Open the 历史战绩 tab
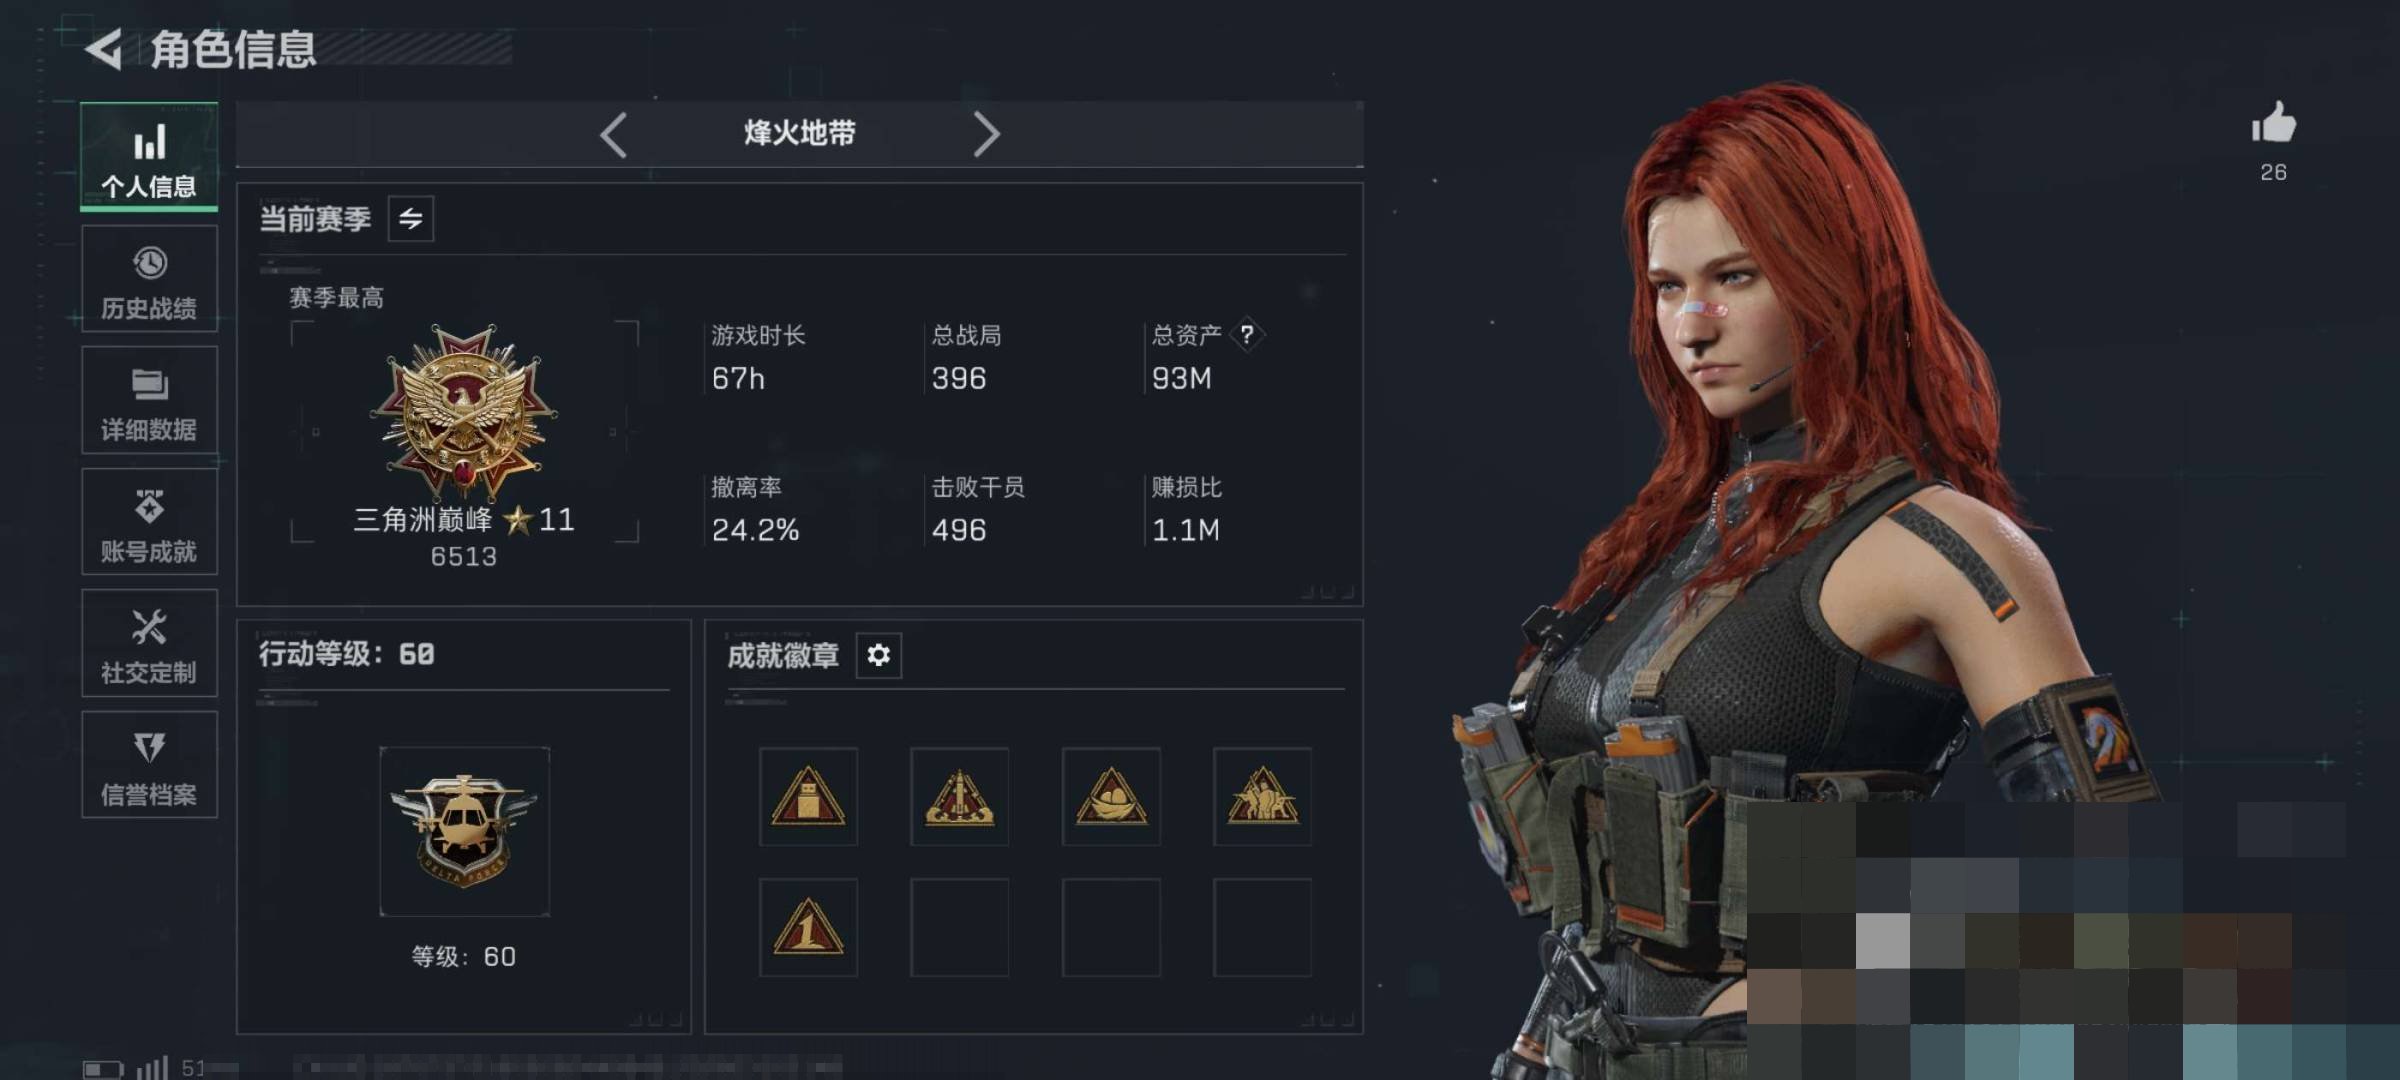 [149, 279]
